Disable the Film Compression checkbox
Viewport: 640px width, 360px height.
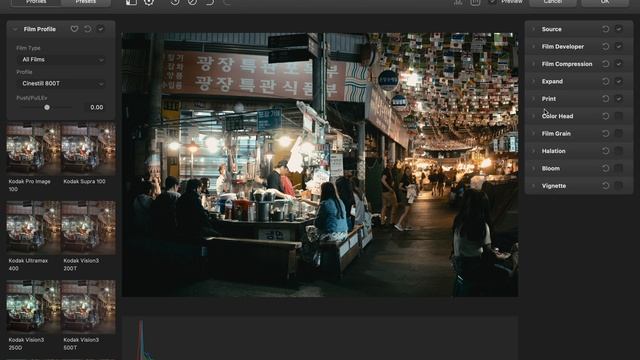click(x=619, y=64)
